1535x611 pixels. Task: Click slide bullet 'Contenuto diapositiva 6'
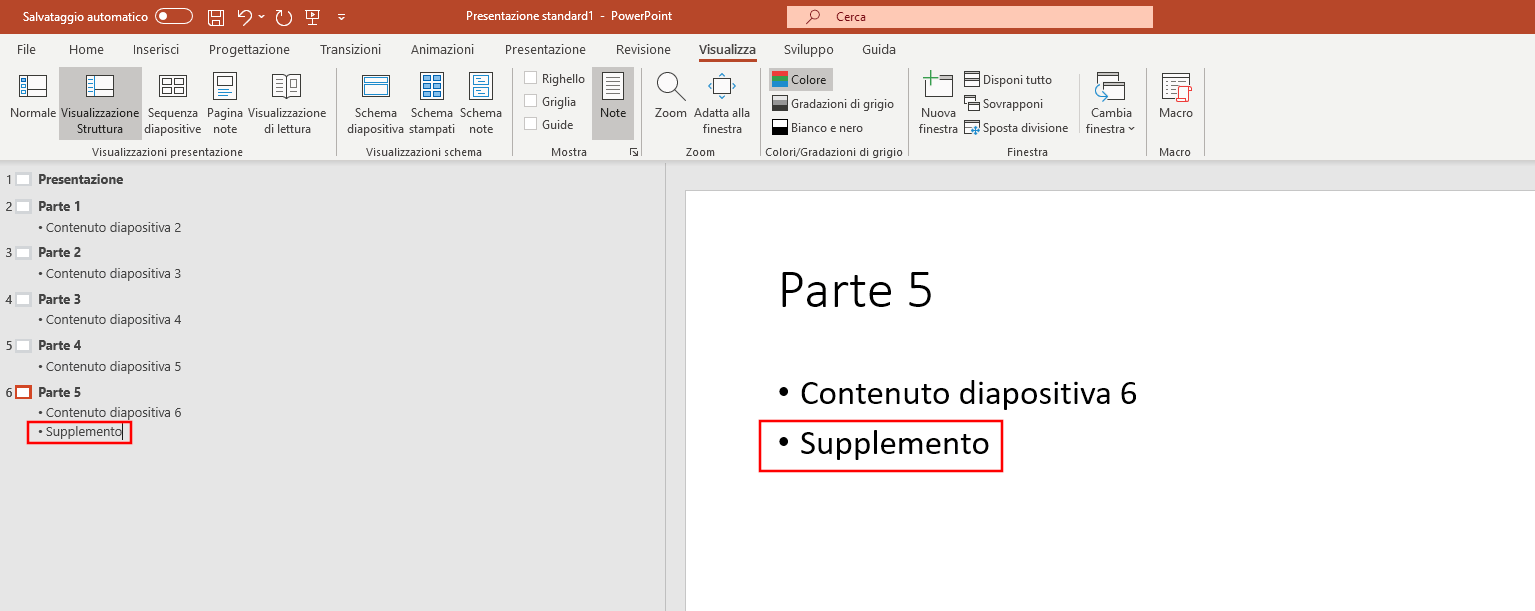(968, 393)
